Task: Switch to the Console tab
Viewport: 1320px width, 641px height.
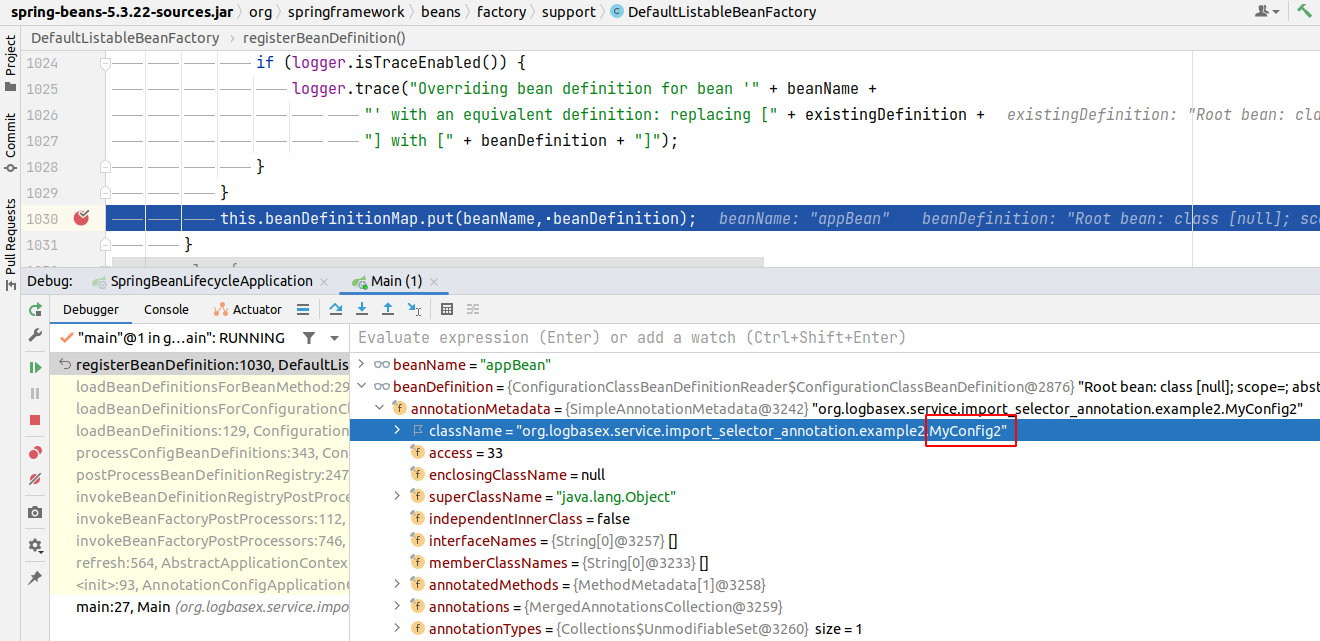Action: coord(165,309)
